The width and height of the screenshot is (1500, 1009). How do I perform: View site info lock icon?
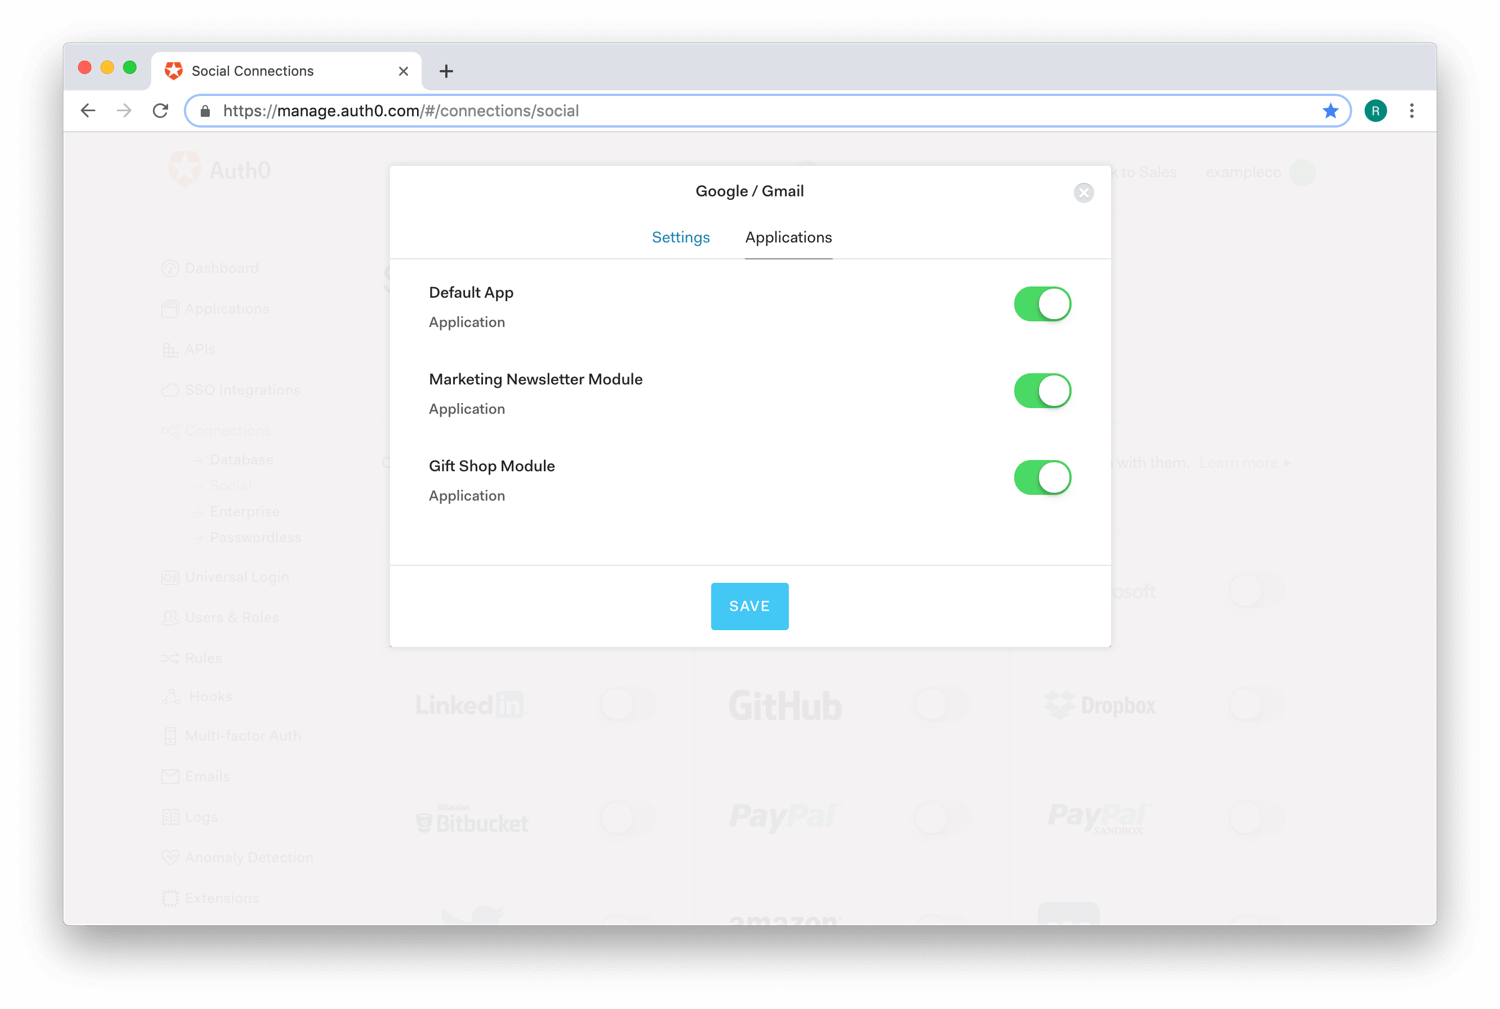coord(205,111)
